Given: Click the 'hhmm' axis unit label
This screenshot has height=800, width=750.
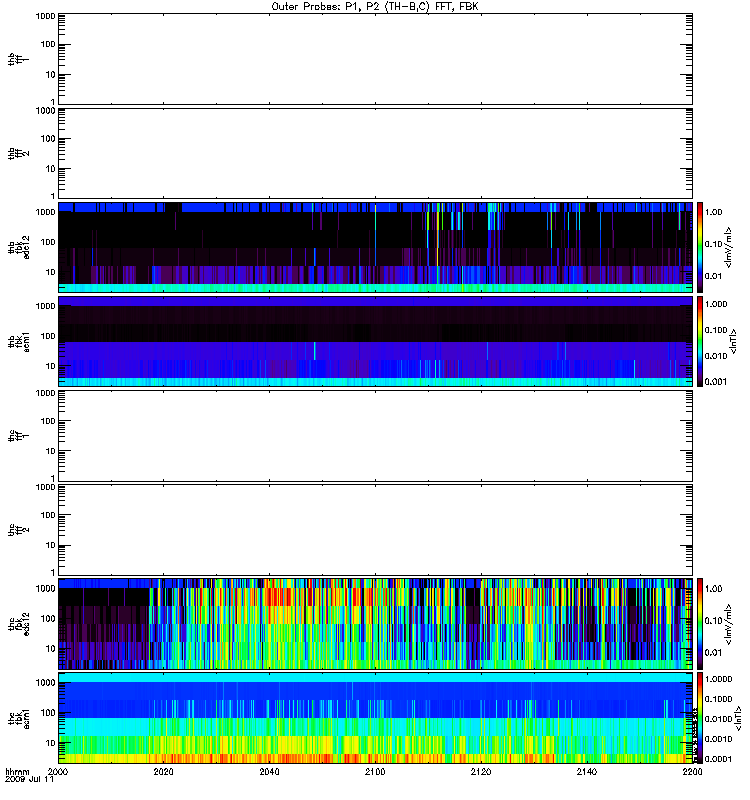Looking at the screenshot, I should point(17,772).
